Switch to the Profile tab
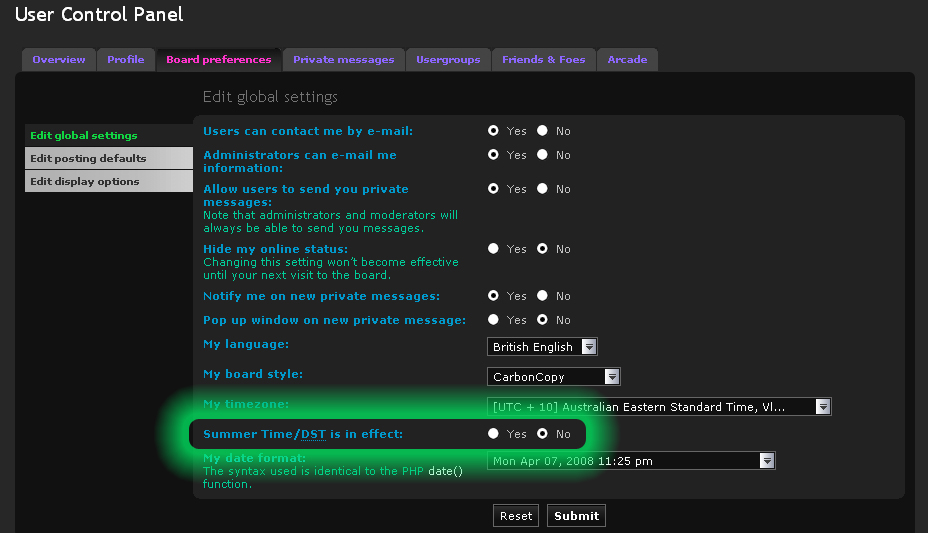 (x=126, y=60)
